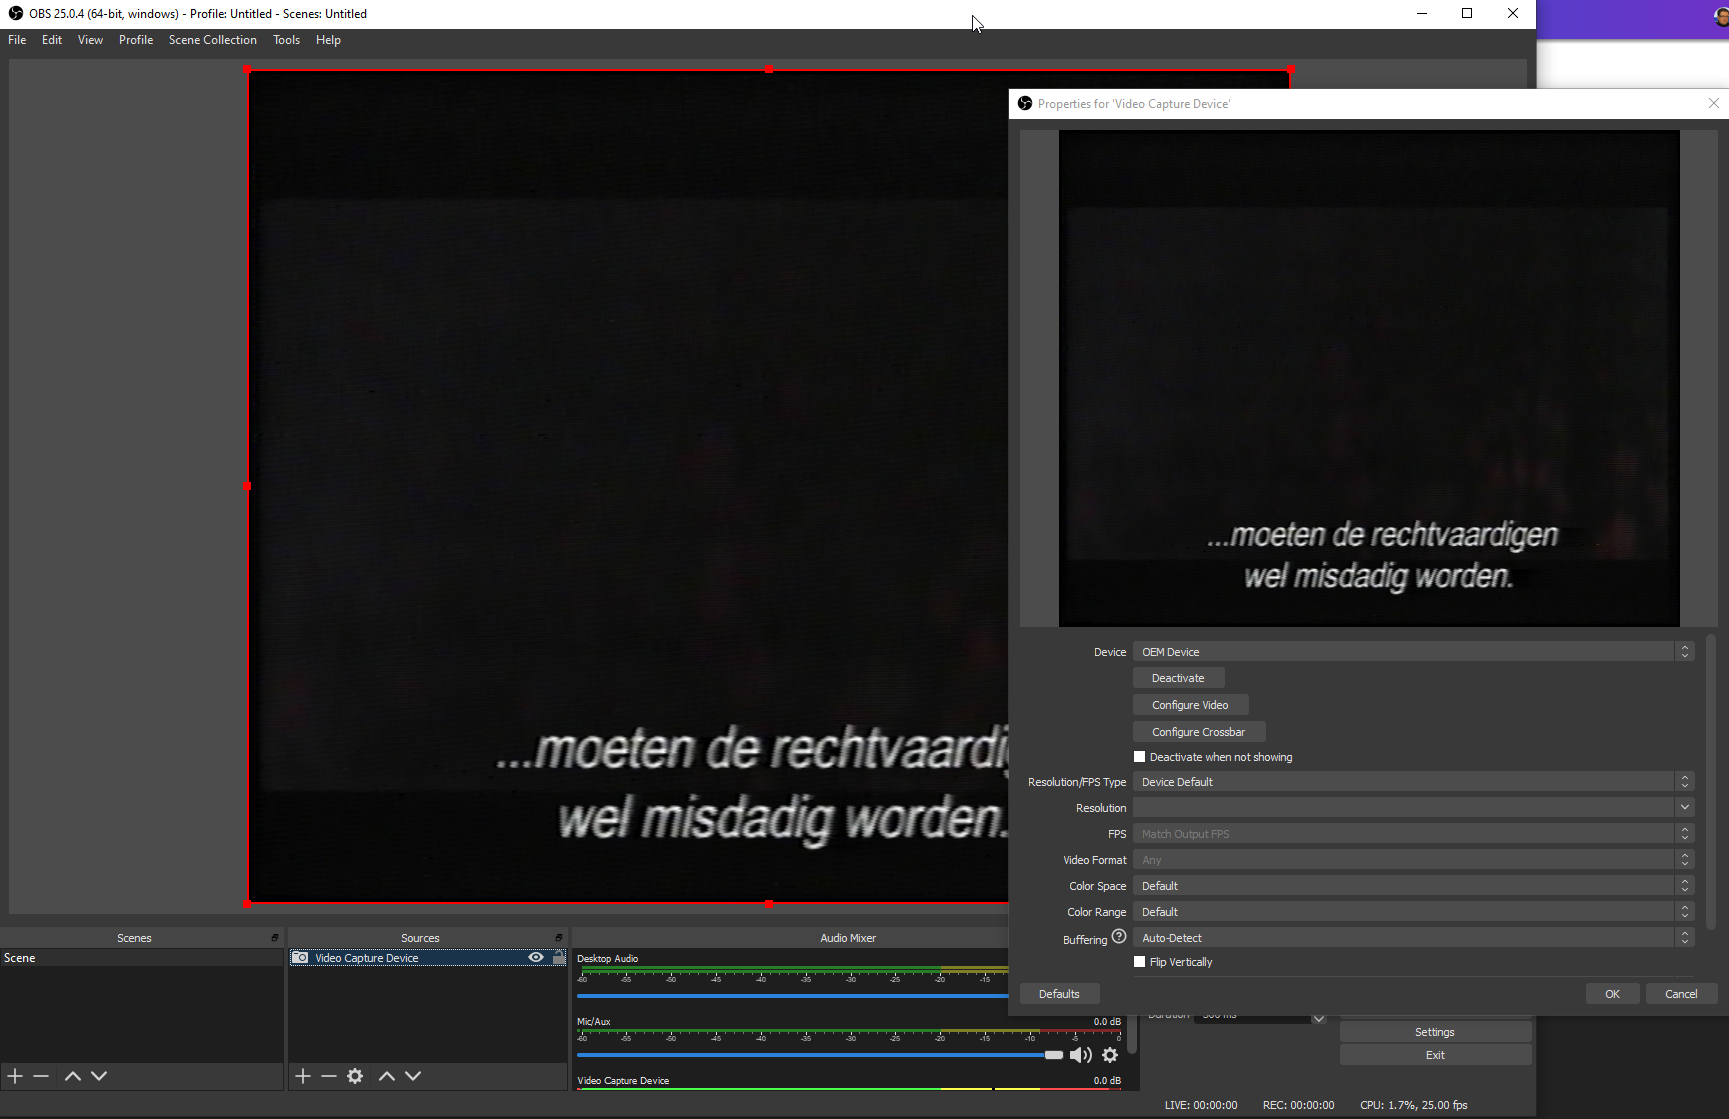Open the Device dropdown showing OEM Device
Viewport: 1729px width, 1119px height.
click(1412, 652)
